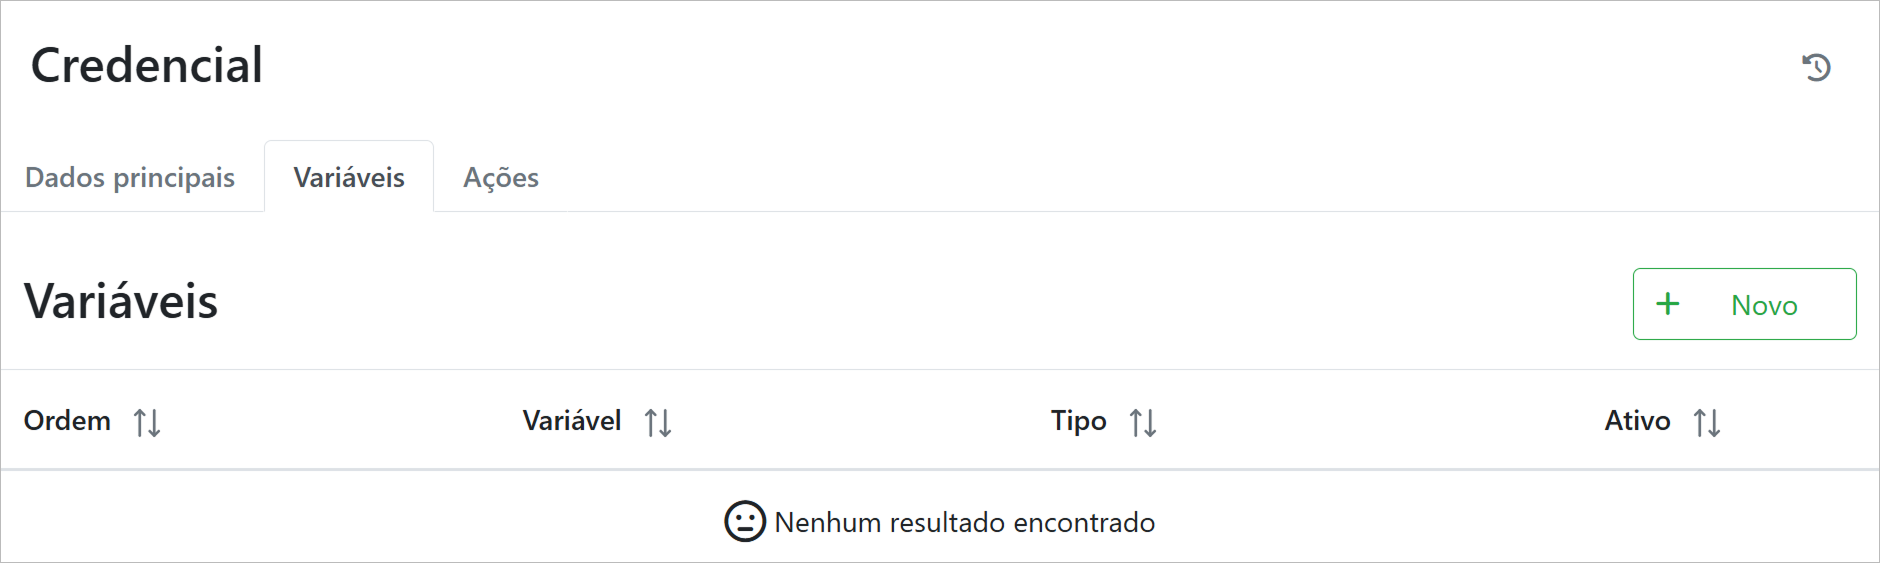Open the credential history icon

[x=1816, y=68]
